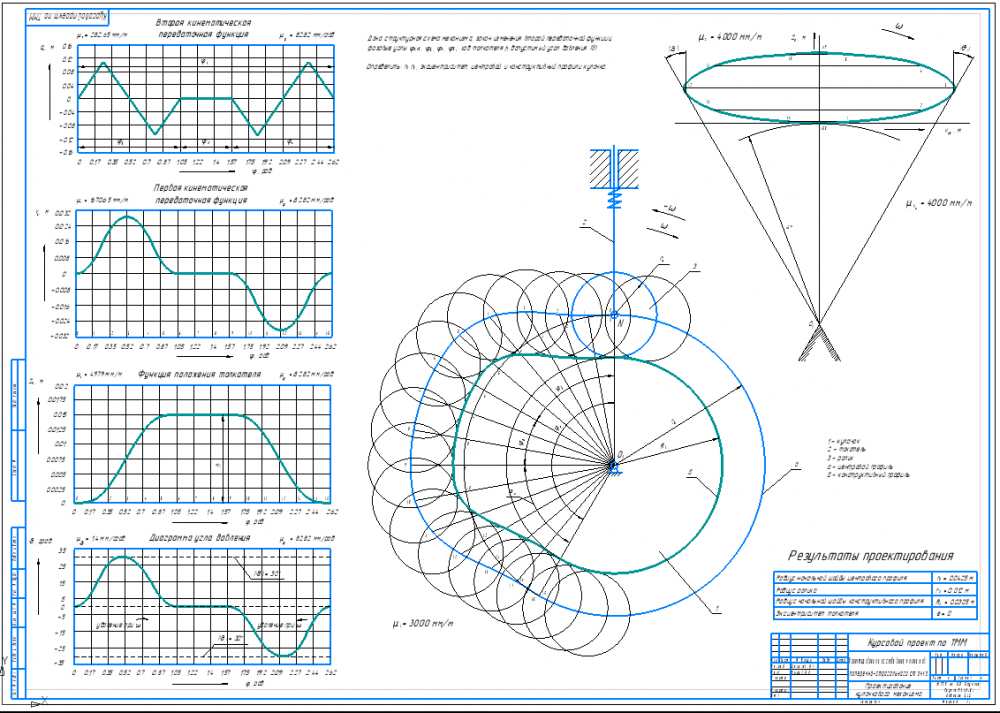Viewport: 1000px width, 713px height.
Task: Select the 'μl = 4000 мм/м' label above the ellipse
Action: tap(730, 37)
